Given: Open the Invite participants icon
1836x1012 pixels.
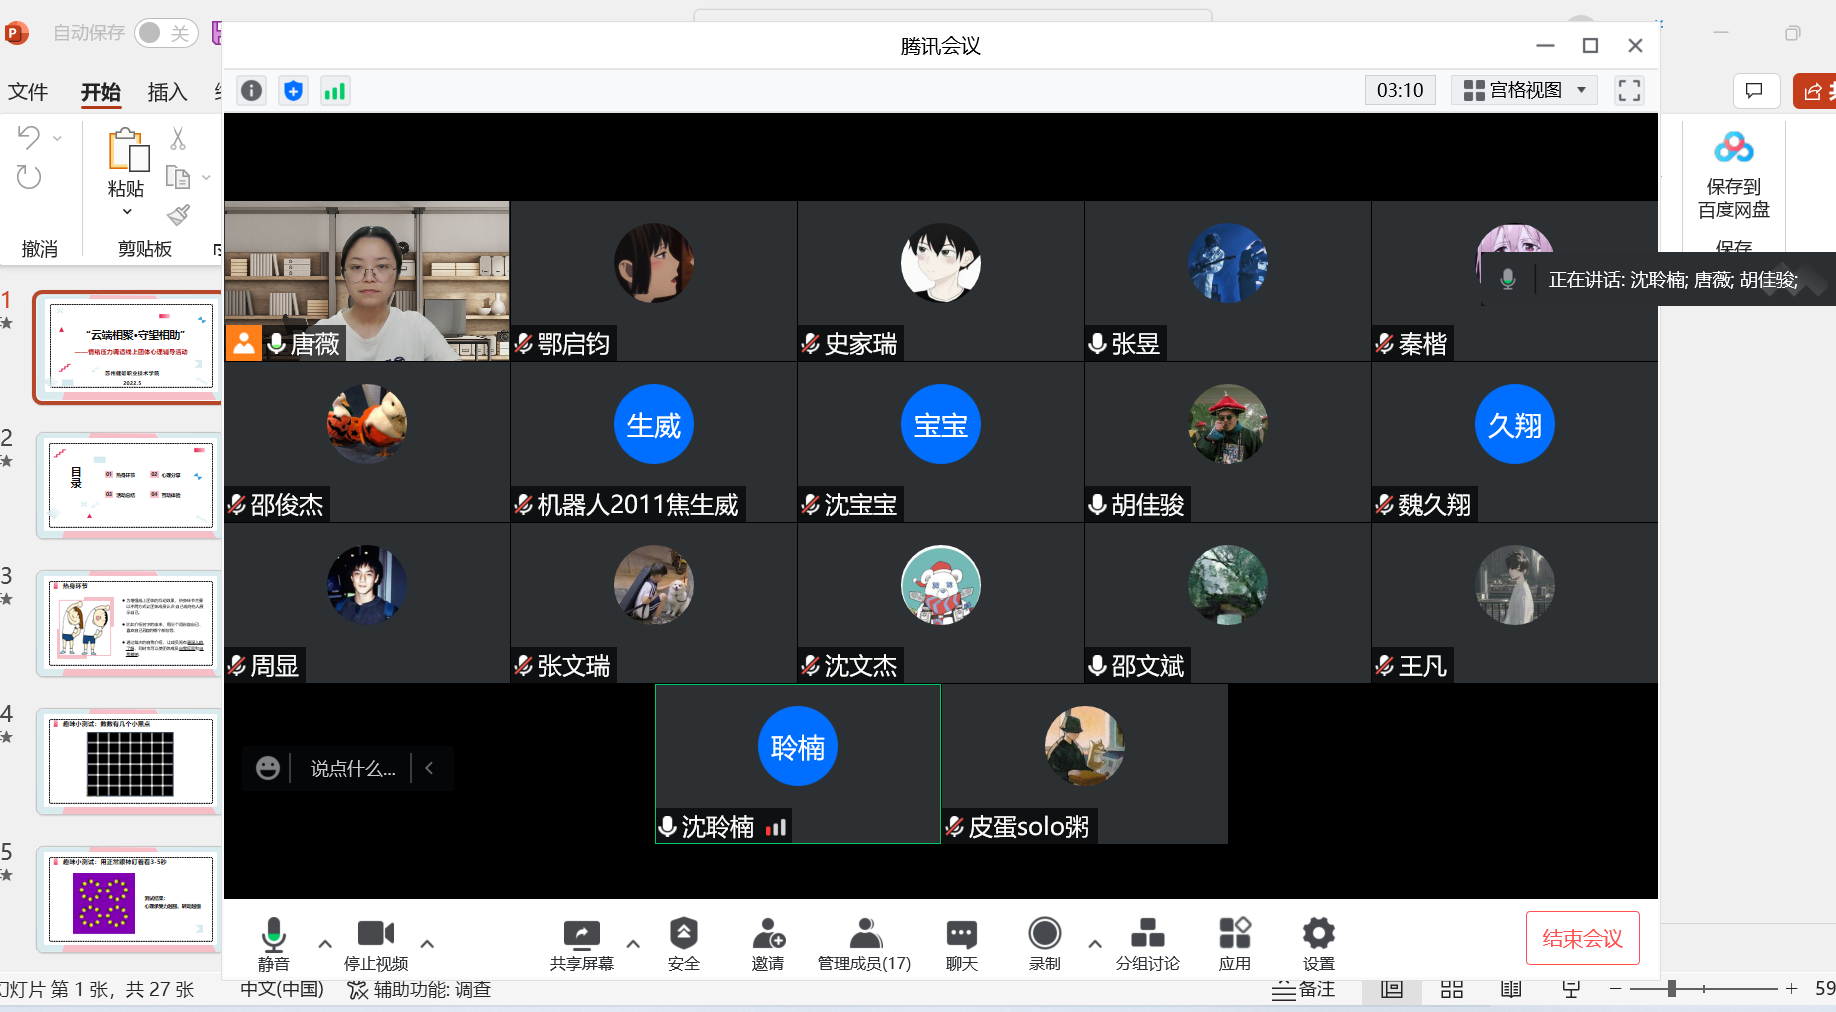Looking at the screenshot, I should click(x=768, y=943).
